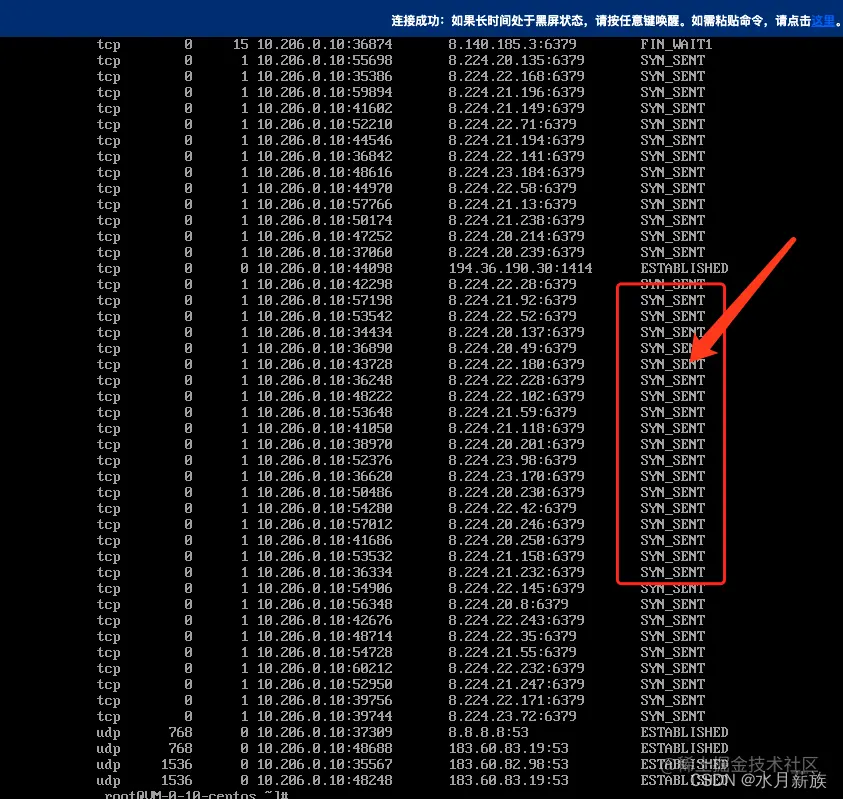Screen dimensions: 843x799
Task: Click the 这里 link in the top banner
Action: click(x=823, y=21)
